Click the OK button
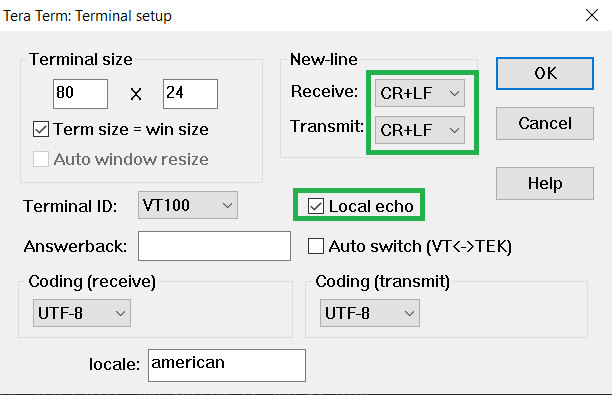This screenshot has height=395, width=612. 545,73
